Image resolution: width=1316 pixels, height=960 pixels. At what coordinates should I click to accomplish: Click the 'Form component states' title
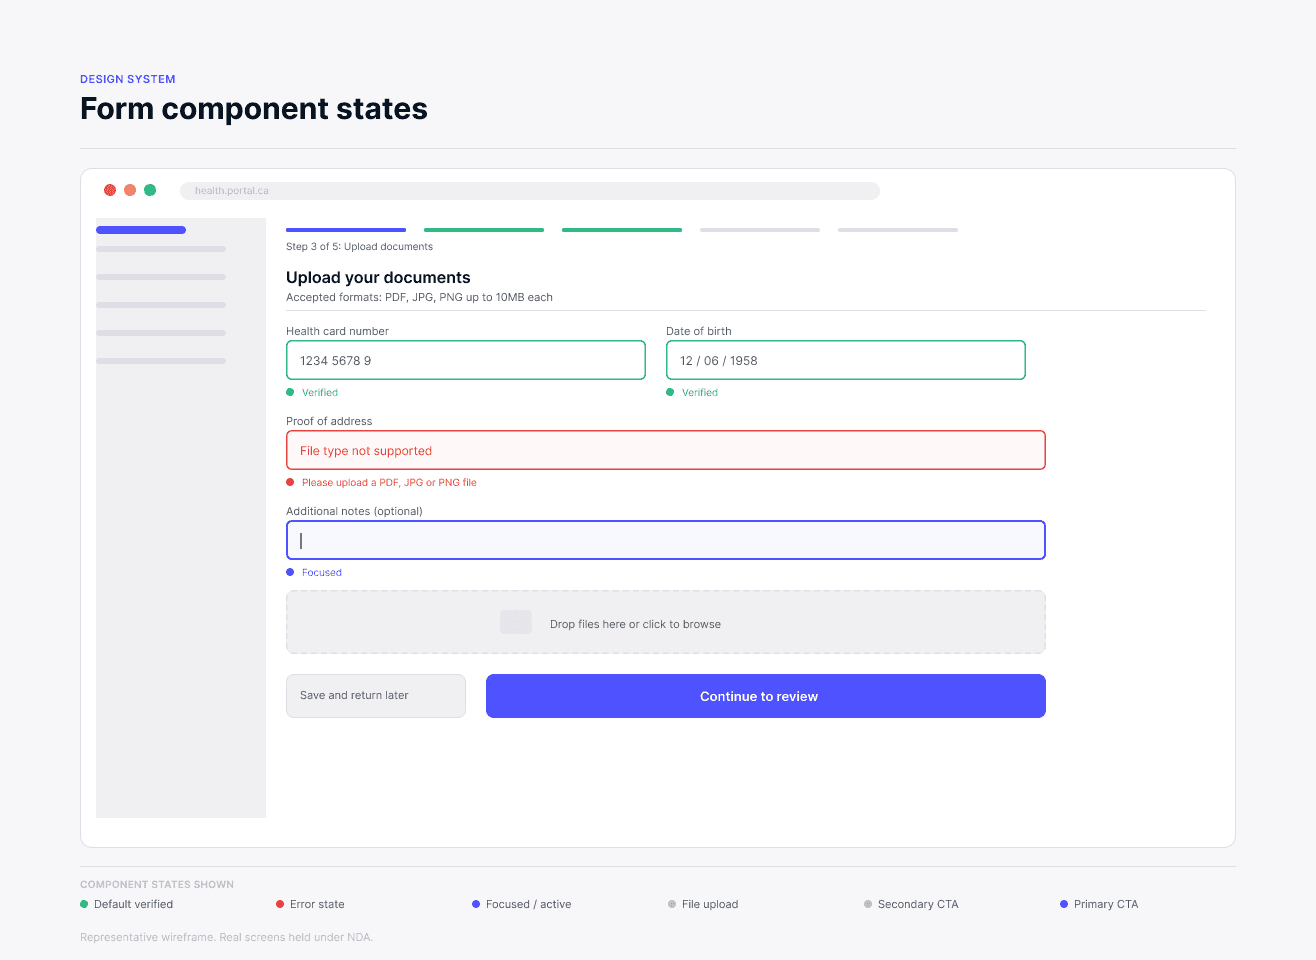click(254, 108)
